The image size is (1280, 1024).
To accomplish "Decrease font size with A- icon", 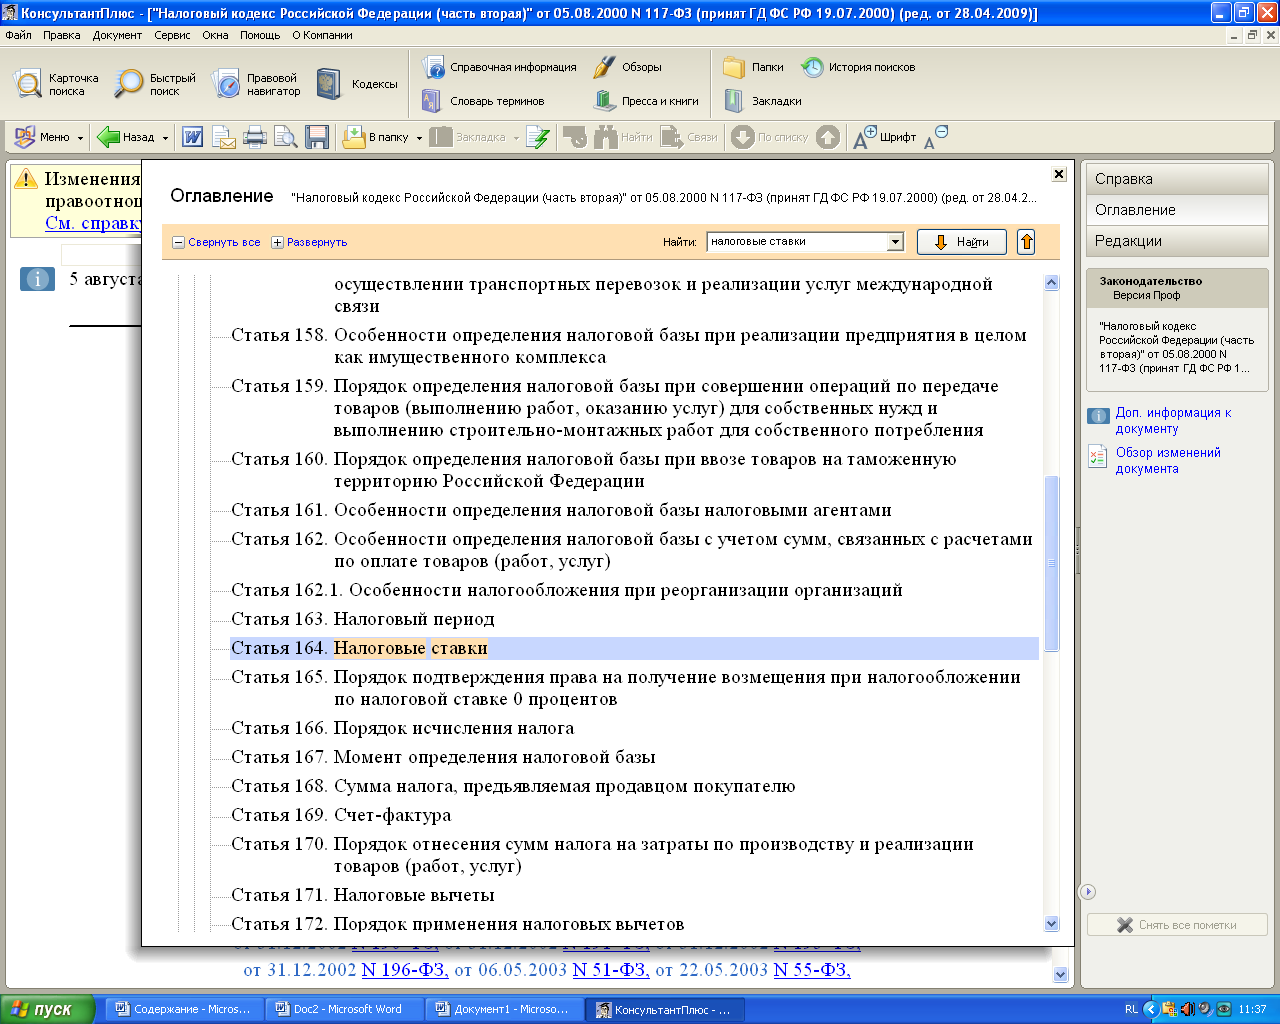I will pos(935,137).
